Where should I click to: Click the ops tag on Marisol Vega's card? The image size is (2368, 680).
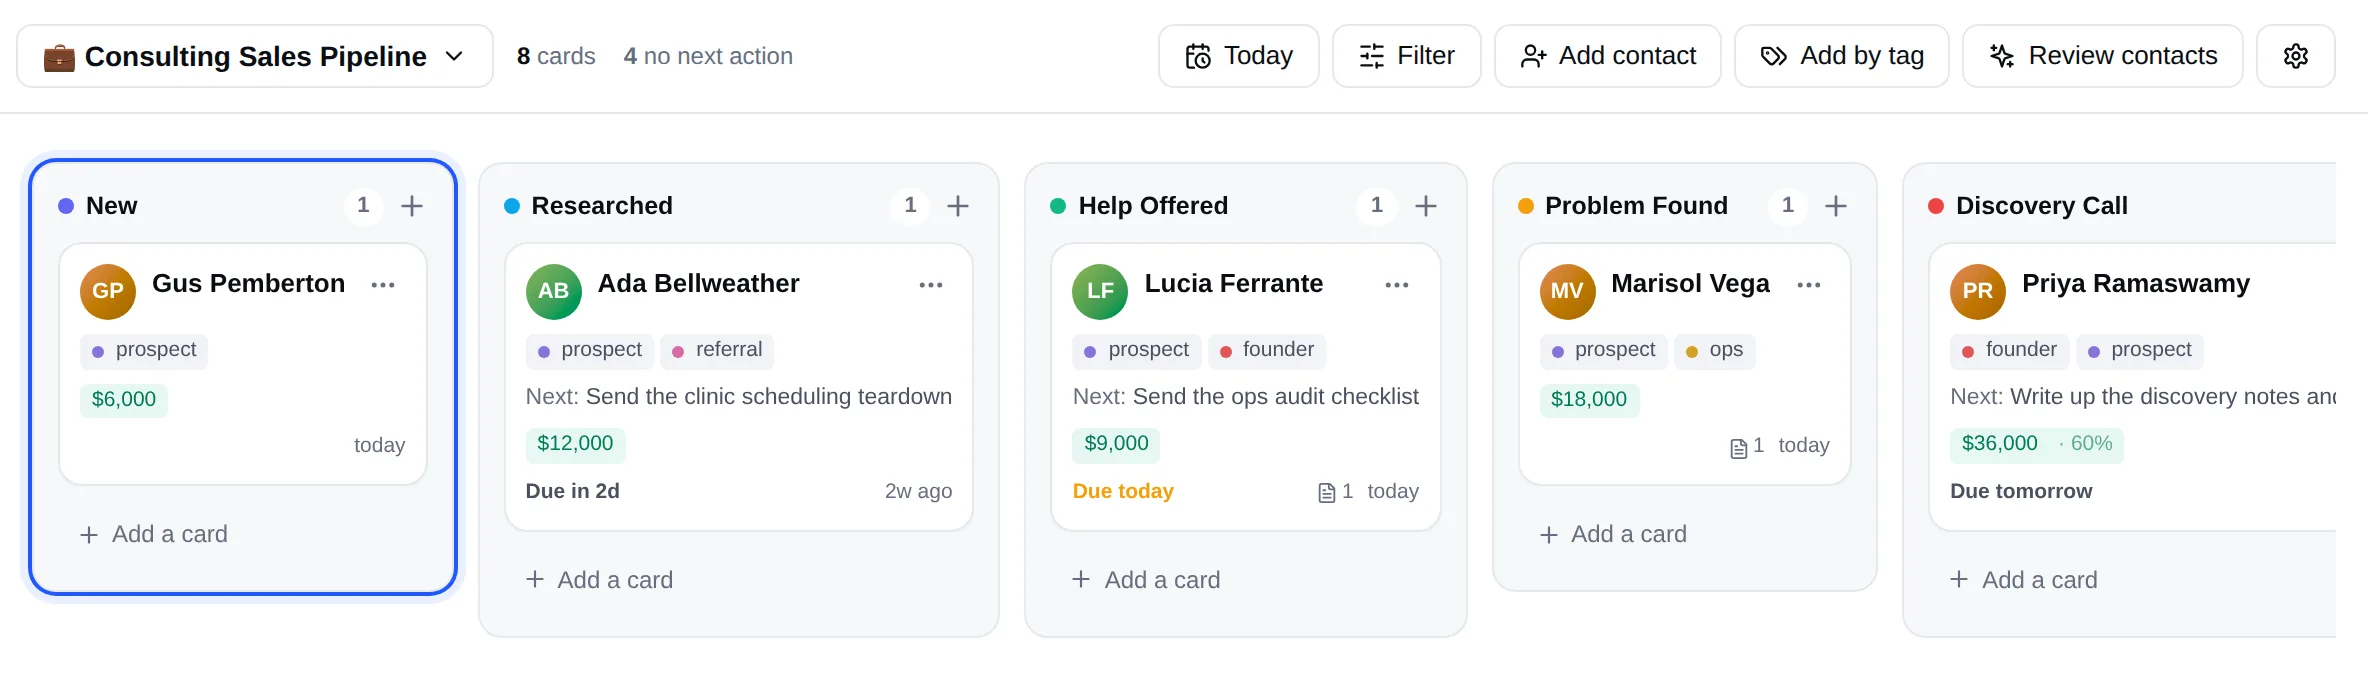coord(1715,350)
